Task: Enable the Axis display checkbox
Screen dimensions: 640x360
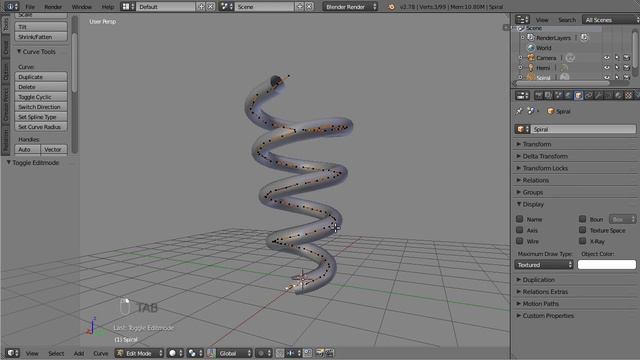Action: coord(519,230)
